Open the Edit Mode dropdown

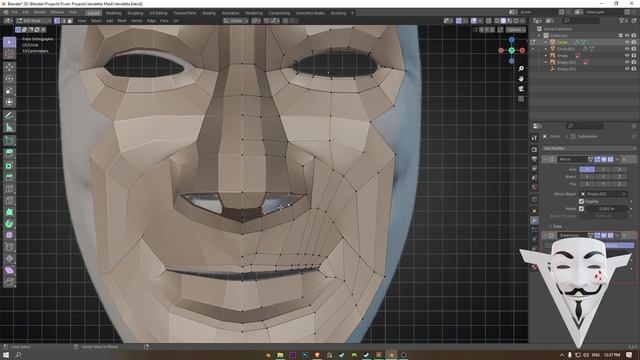coord(33,20)
